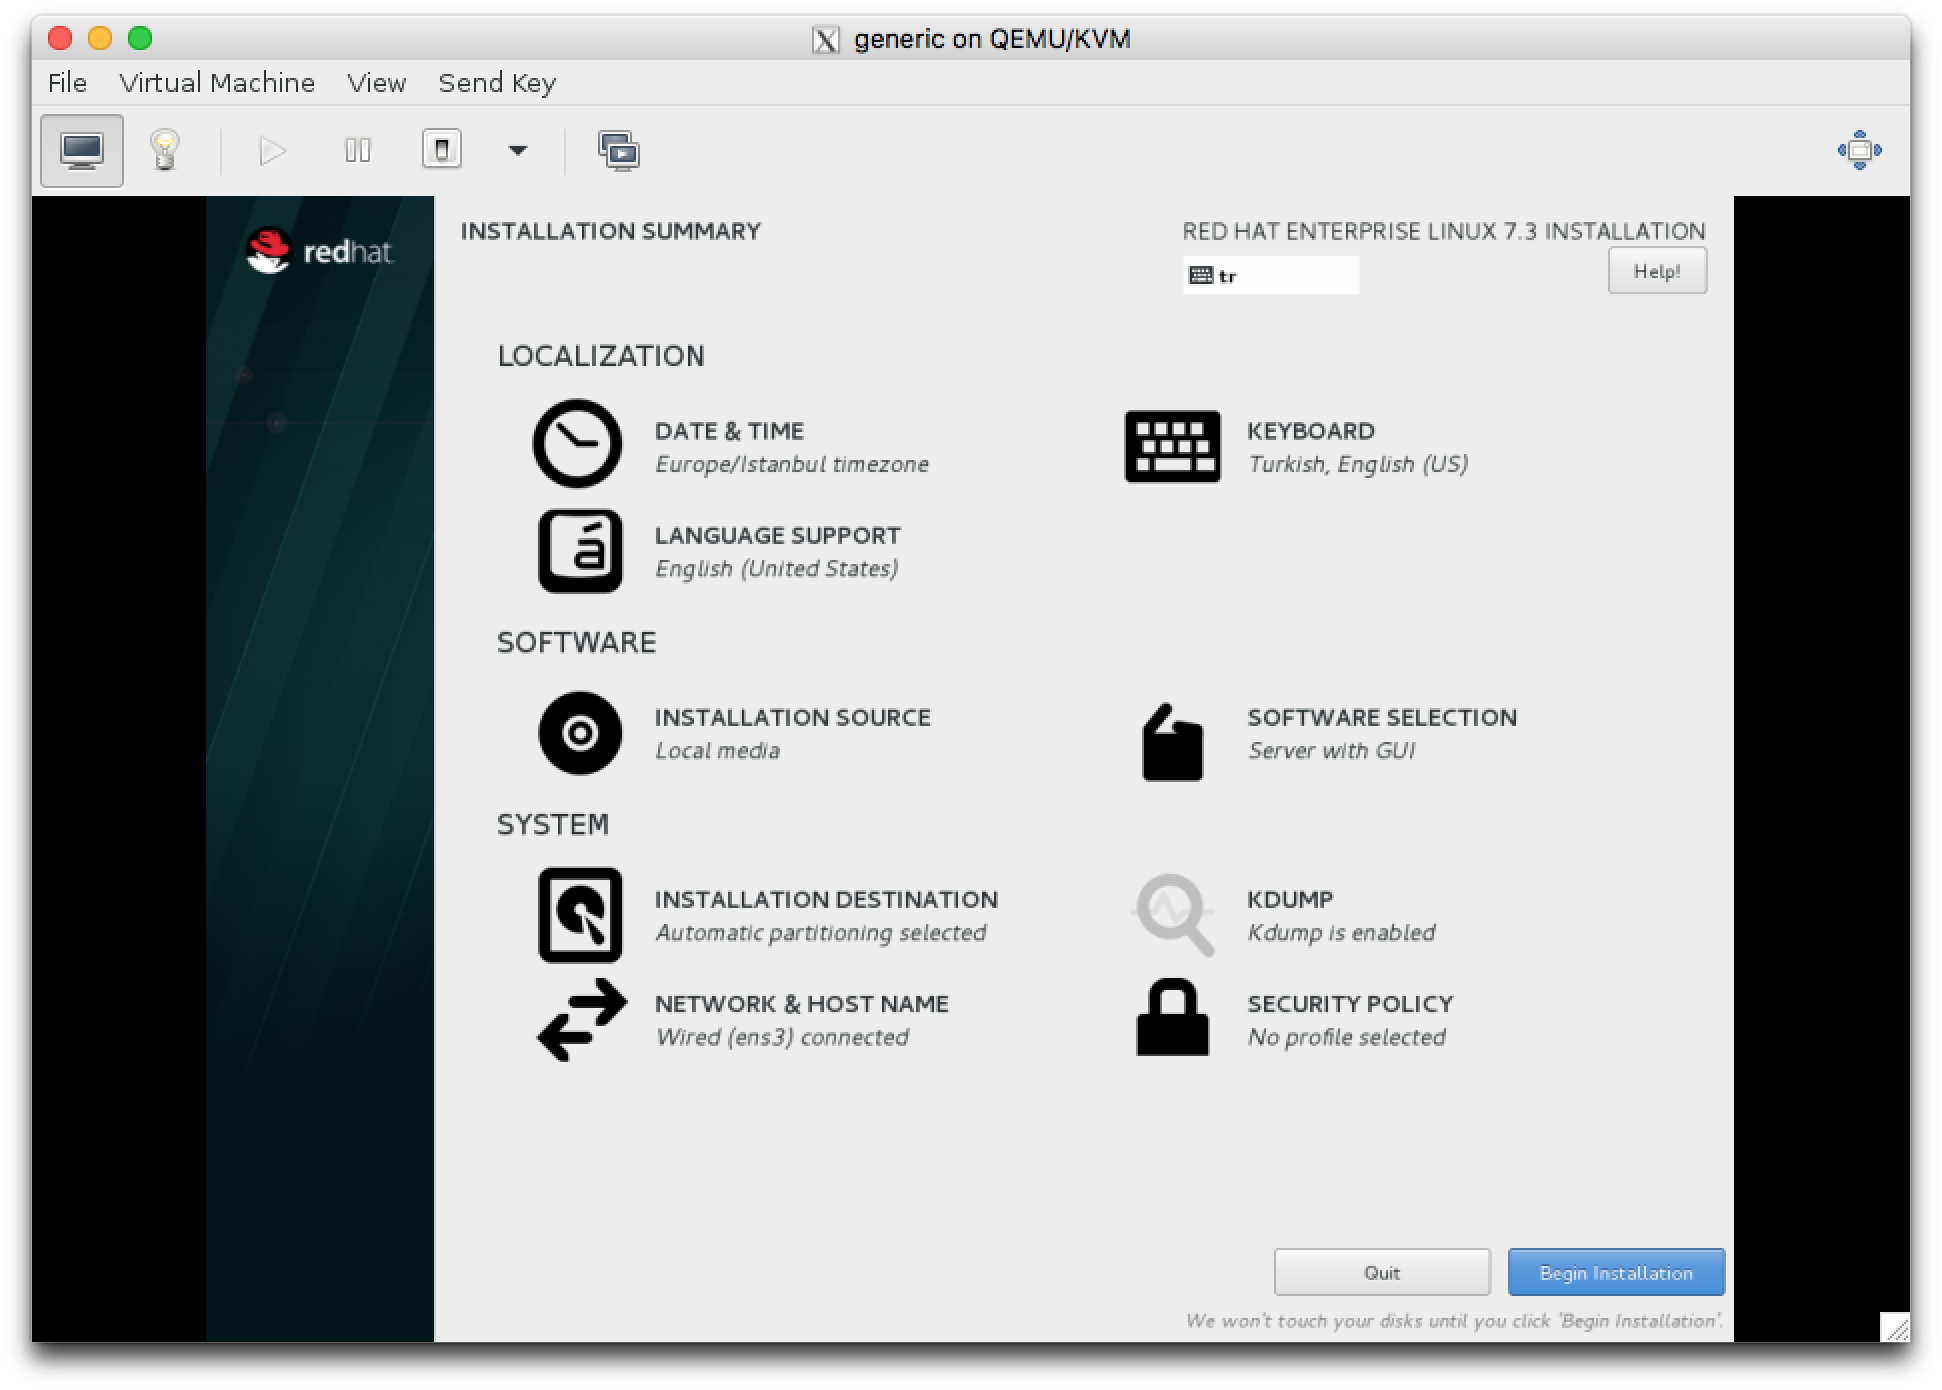Expand the Virtual Machine menu
The height and width of the screenshot is (1390, 1942).
217,83
